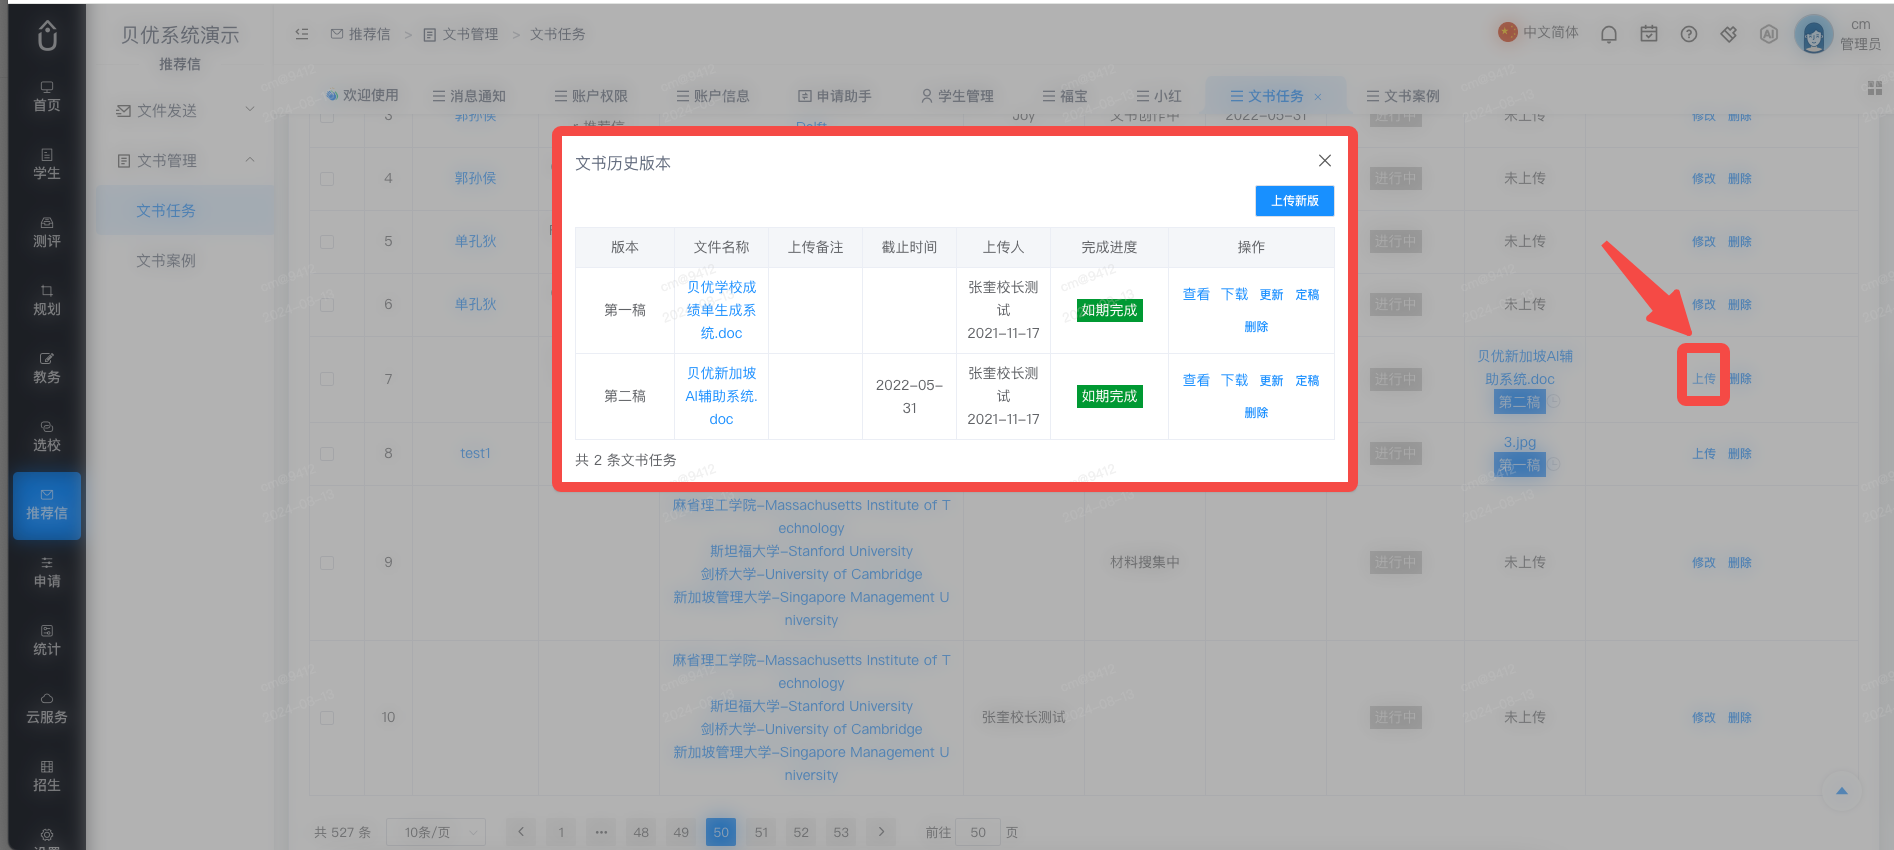Collapse sidebar with the menu fold icon

(302, 34)
